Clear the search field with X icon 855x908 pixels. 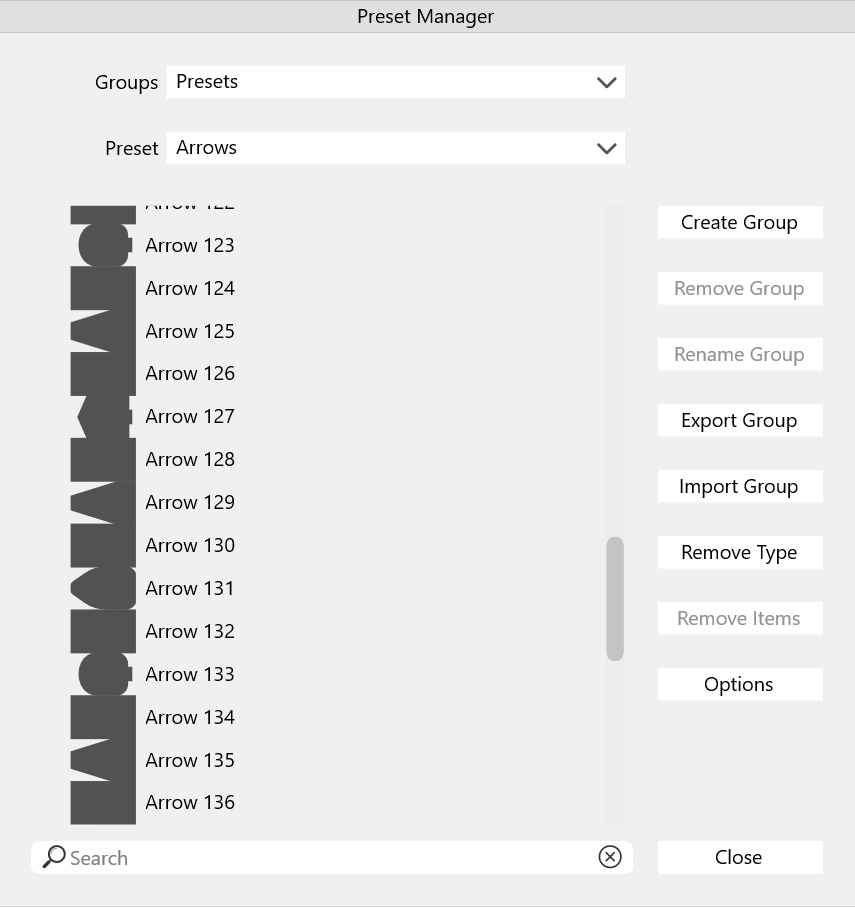pyautogui.click(x=609, y=857)
